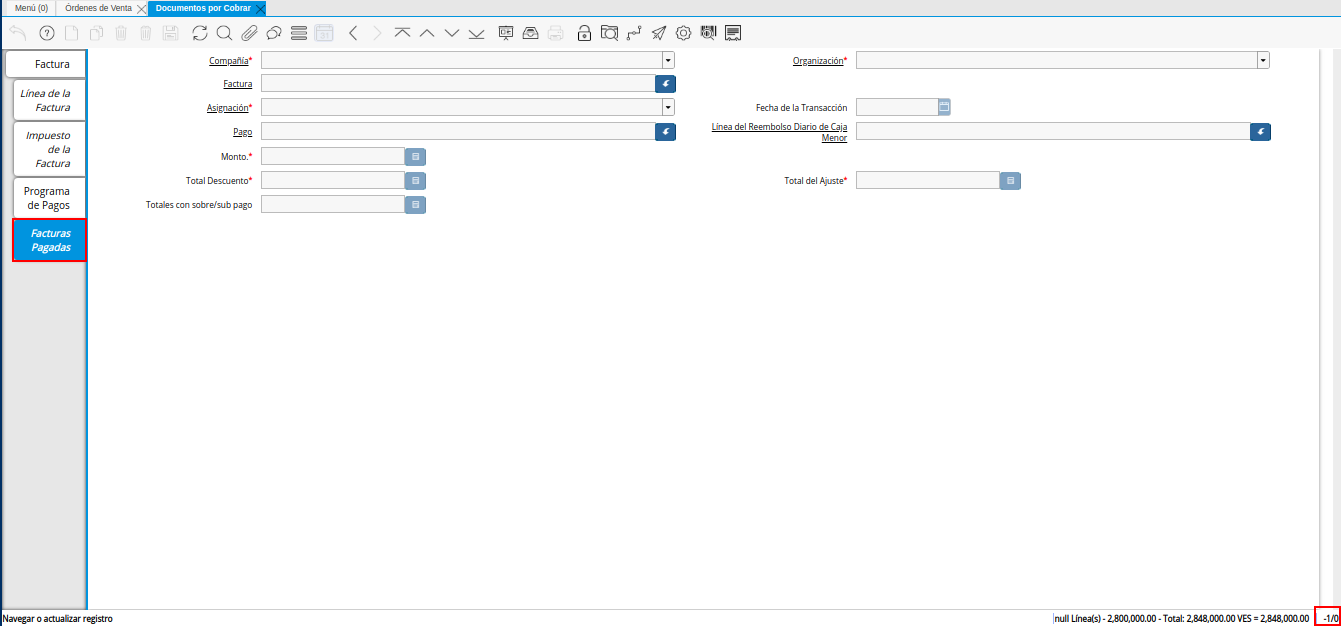Click the Organización field label link
The image size is (1341, 626).
pyautogui.click(x=818, y=61)
